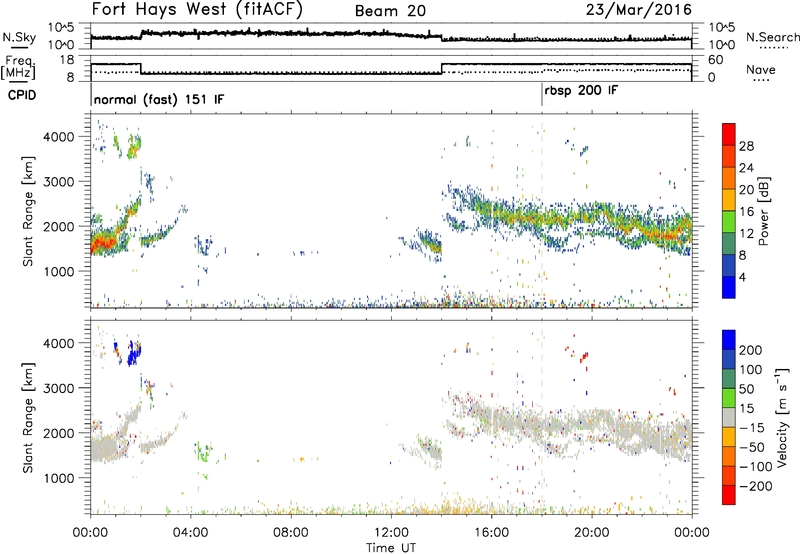Click the frequency step at 14:00 UT
The height and width of the screenshot is (554, 800).
tap(441, 68)
